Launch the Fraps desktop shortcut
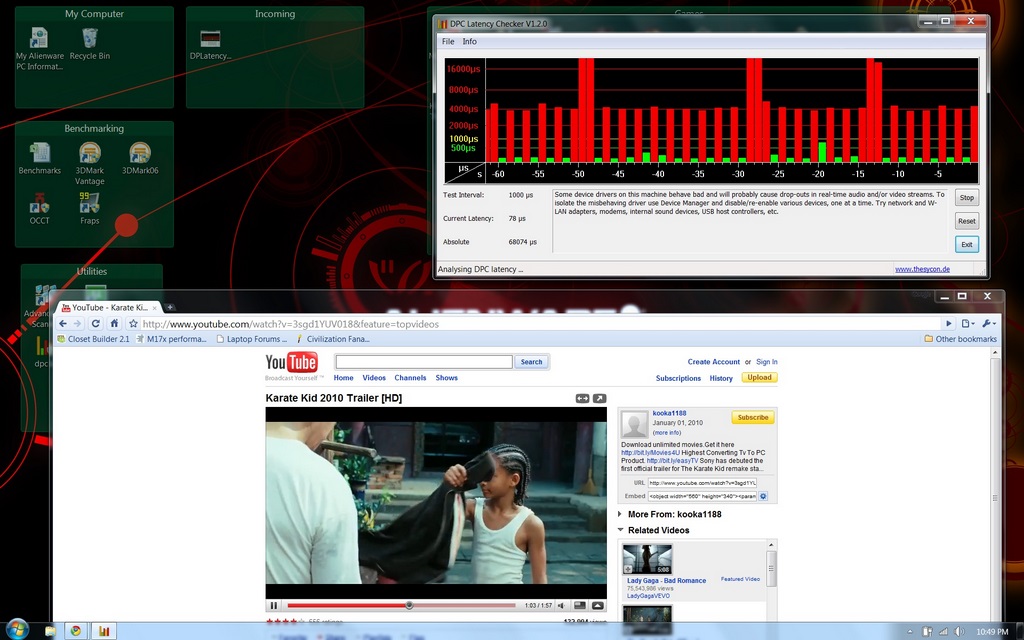Image resolution: width=1024 pixels, height=640 pixels. pos(89,209)
